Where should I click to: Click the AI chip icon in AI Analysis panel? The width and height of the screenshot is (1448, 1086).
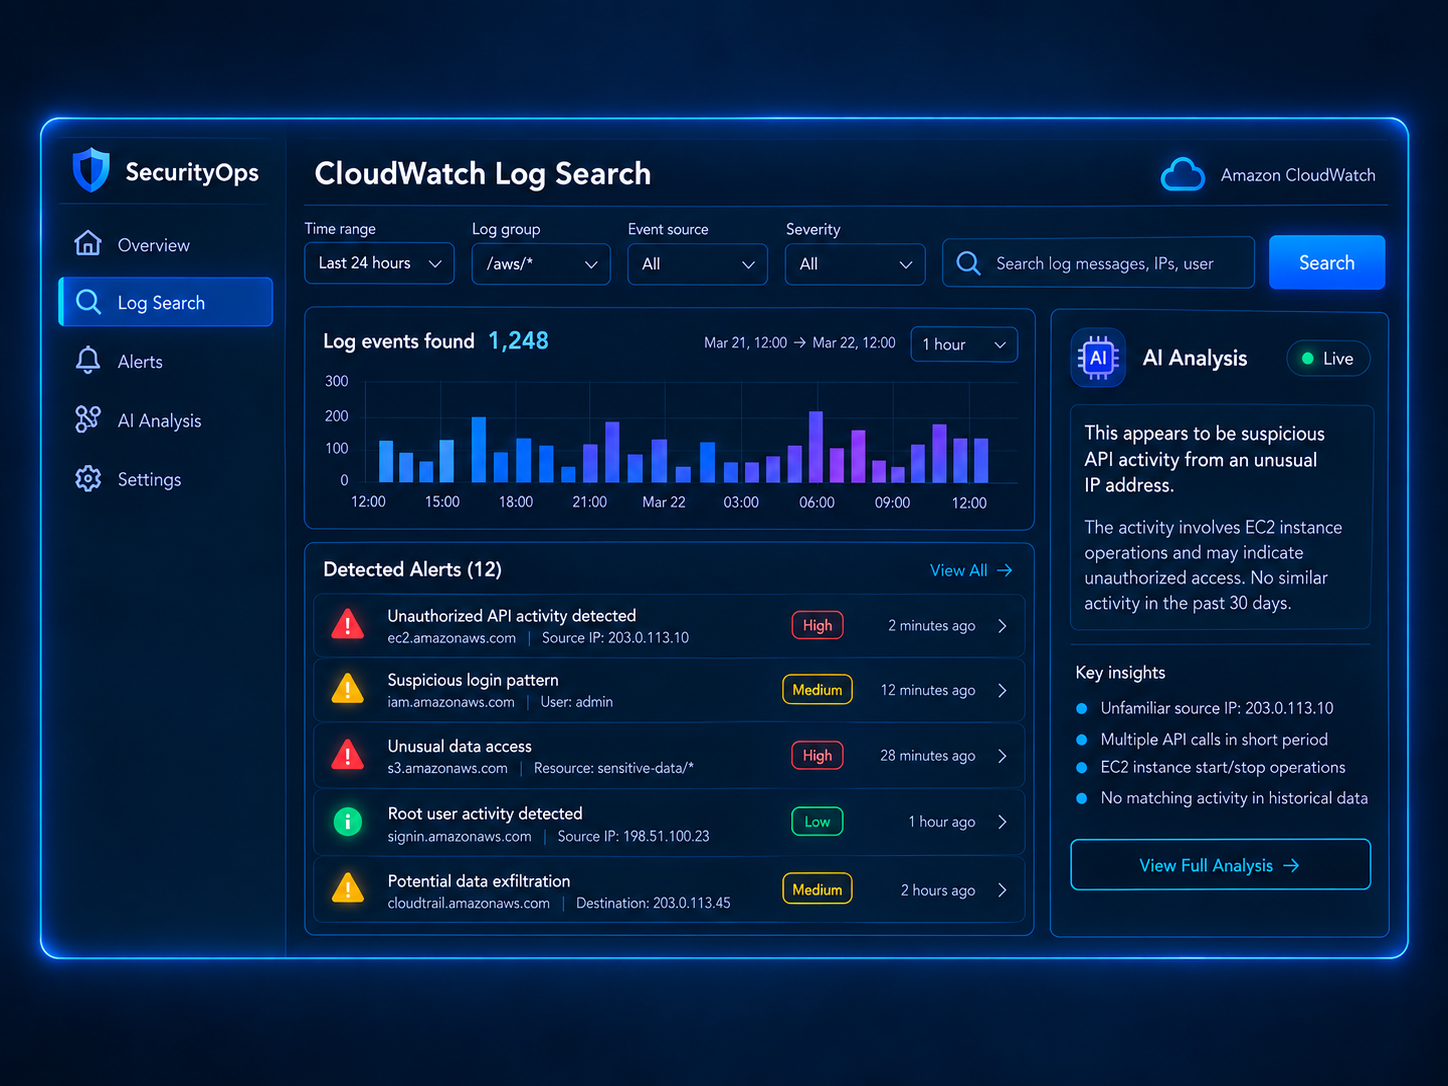[1098, 357]
